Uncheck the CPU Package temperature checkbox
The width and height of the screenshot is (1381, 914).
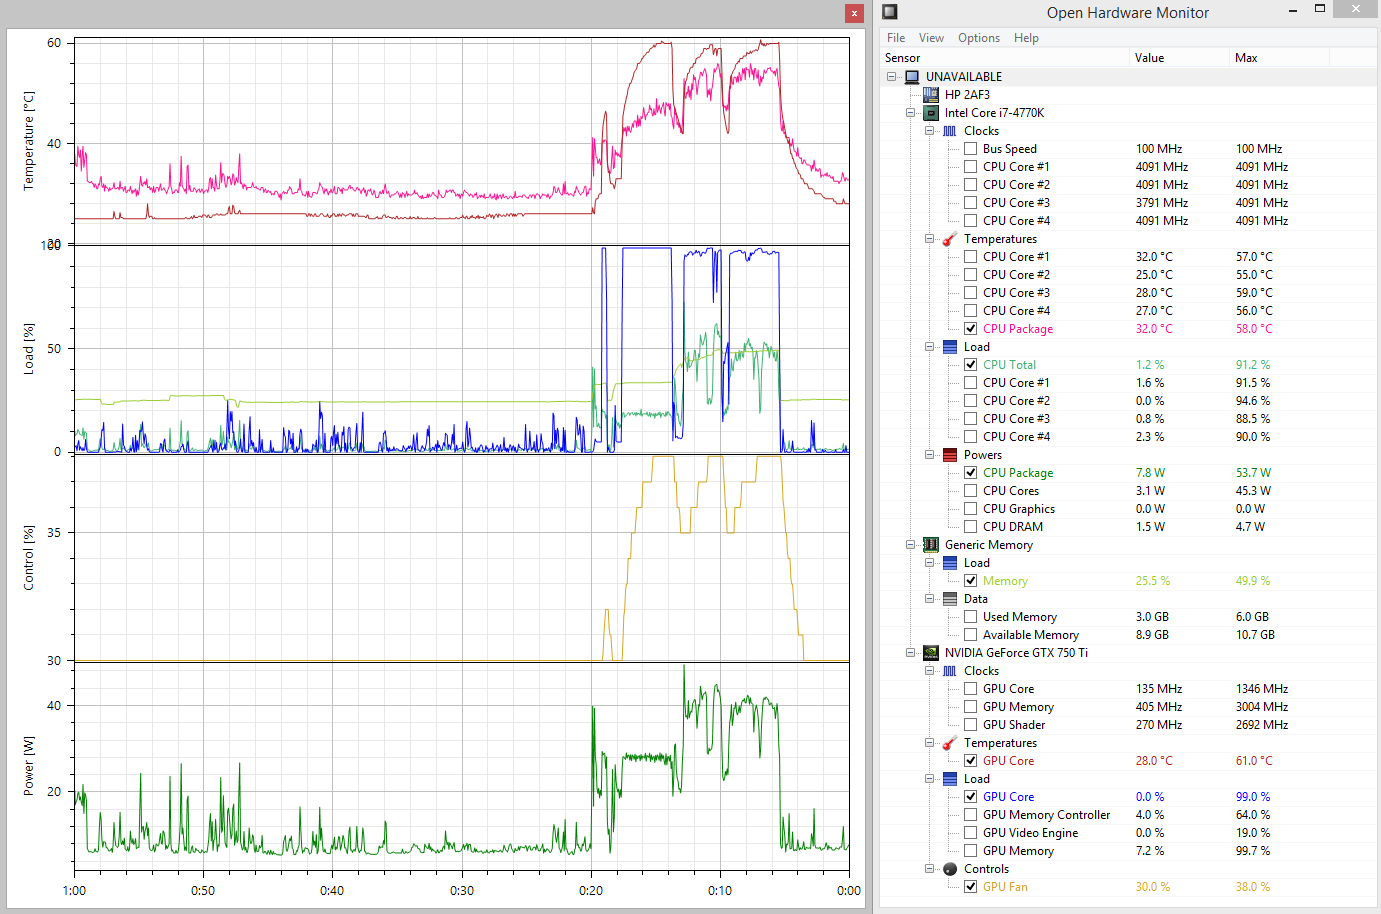click(x=970, y=328)
